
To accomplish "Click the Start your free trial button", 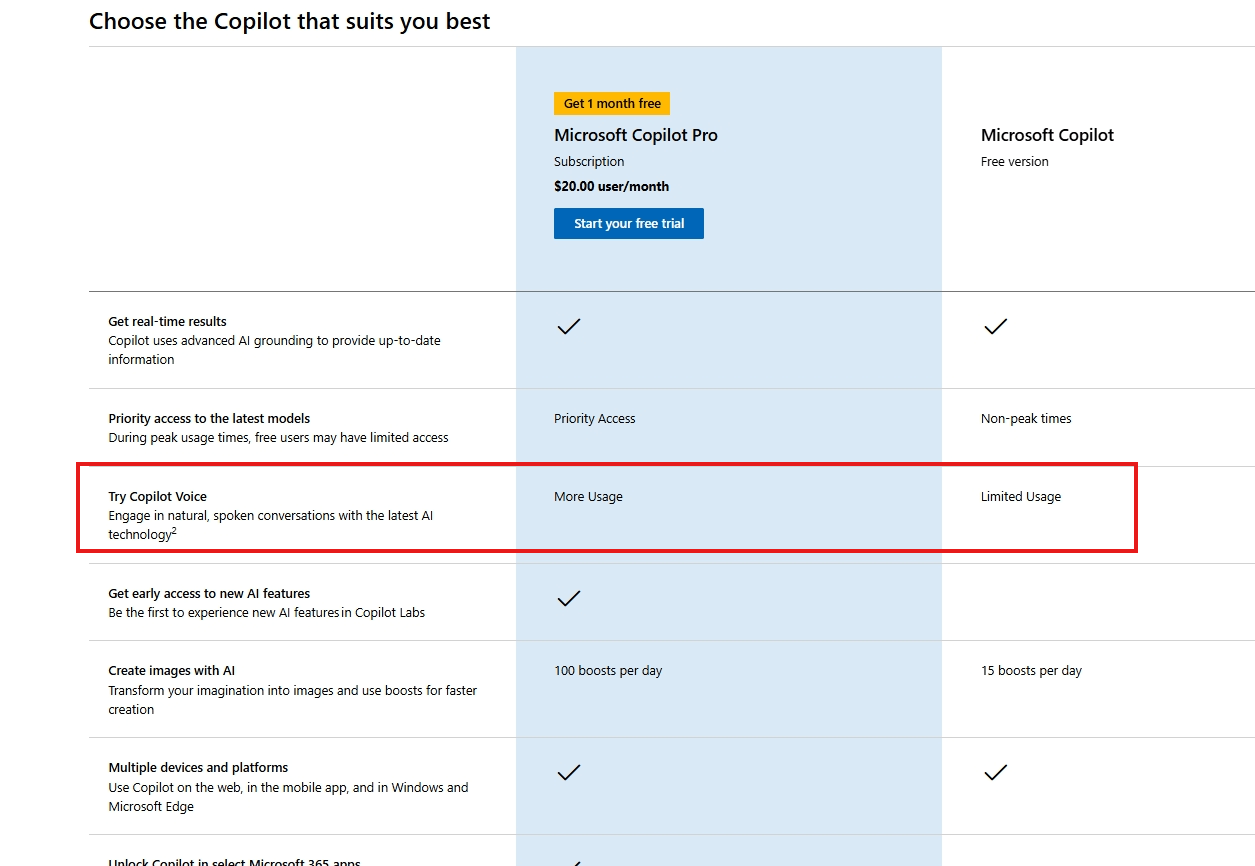I will click(x=629, y=224).
